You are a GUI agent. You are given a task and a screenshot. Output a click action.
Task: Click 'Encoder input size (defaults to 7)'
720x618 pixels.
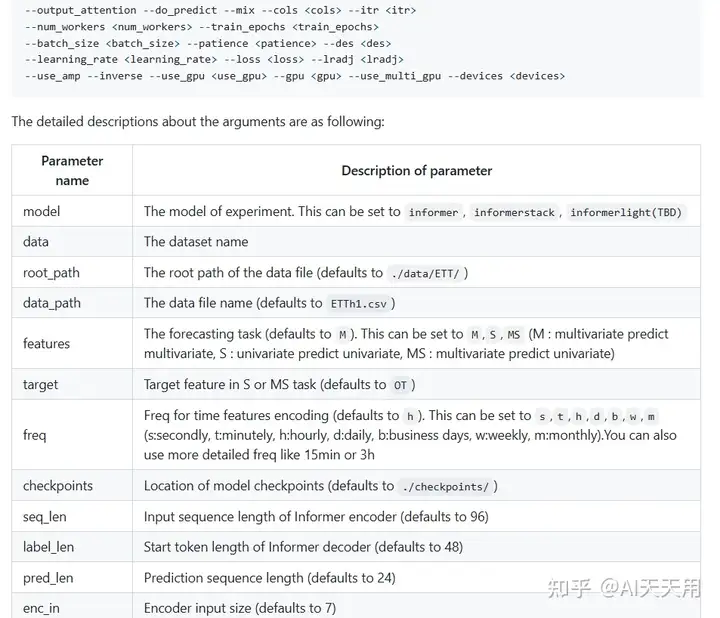tap(240, 608)
